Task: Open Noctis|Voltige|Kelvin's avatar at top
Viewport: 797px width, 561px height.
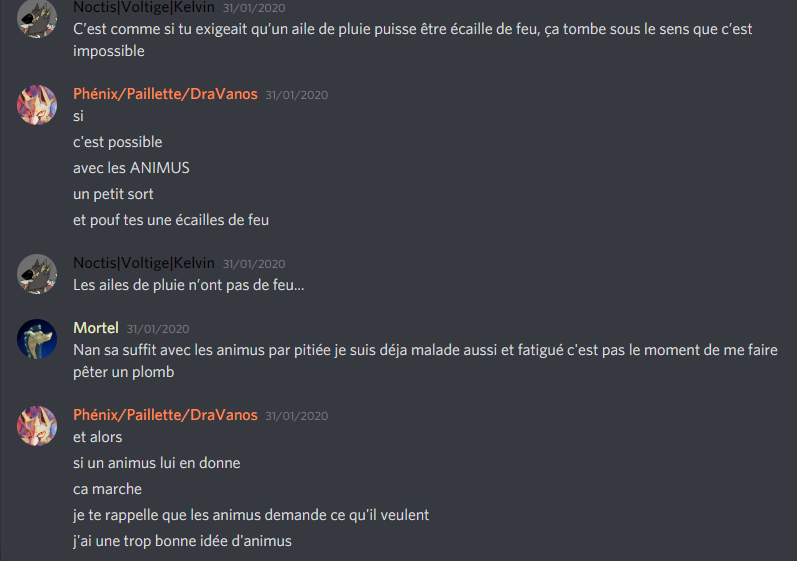Action: [37, 18]
